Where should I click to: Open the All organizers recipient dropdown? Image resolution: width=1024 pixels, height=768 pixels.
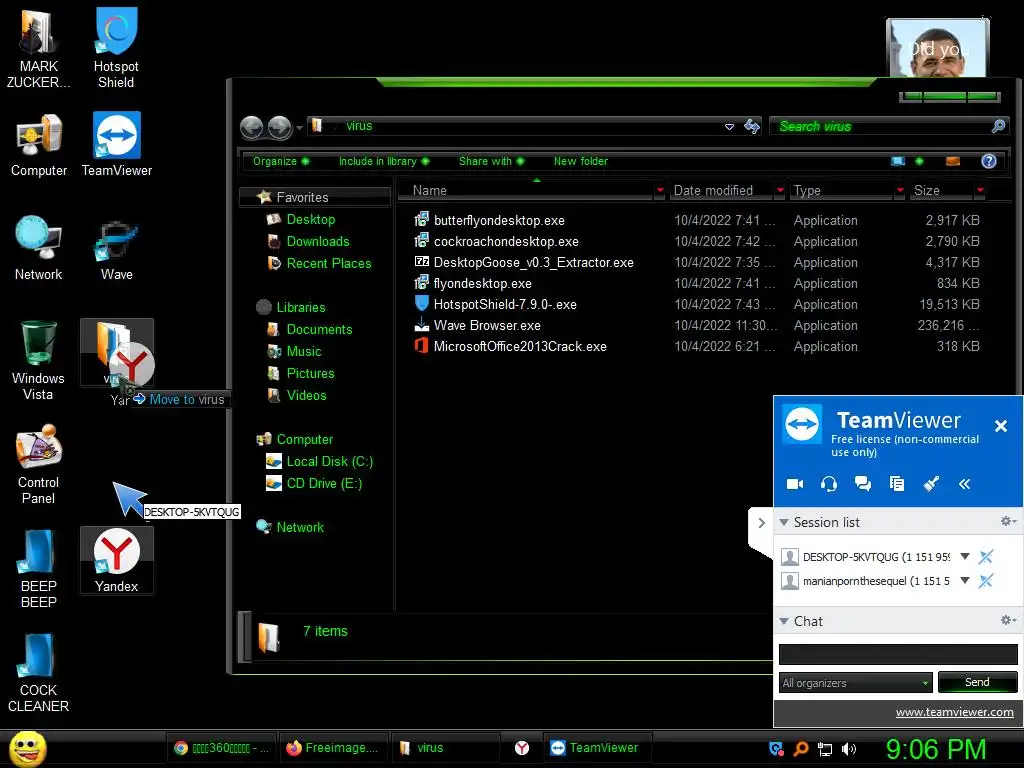point(856,682)
